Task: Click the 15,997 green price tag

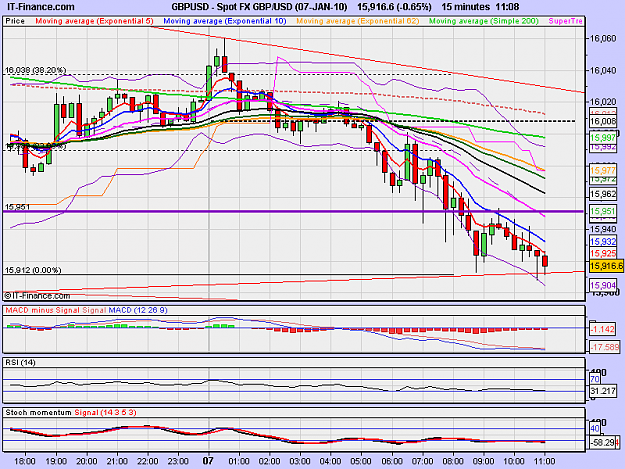Action: 603,138
